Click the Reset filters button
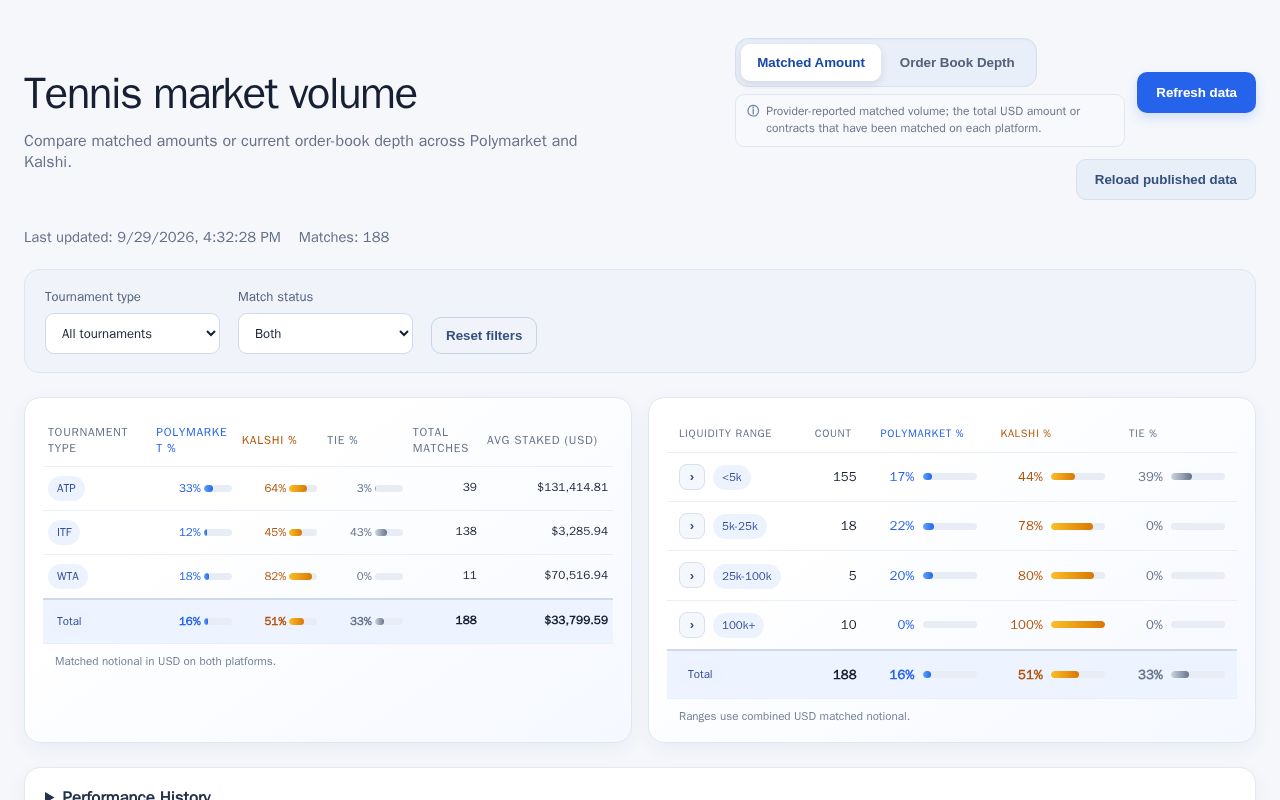 coord(484,336)
